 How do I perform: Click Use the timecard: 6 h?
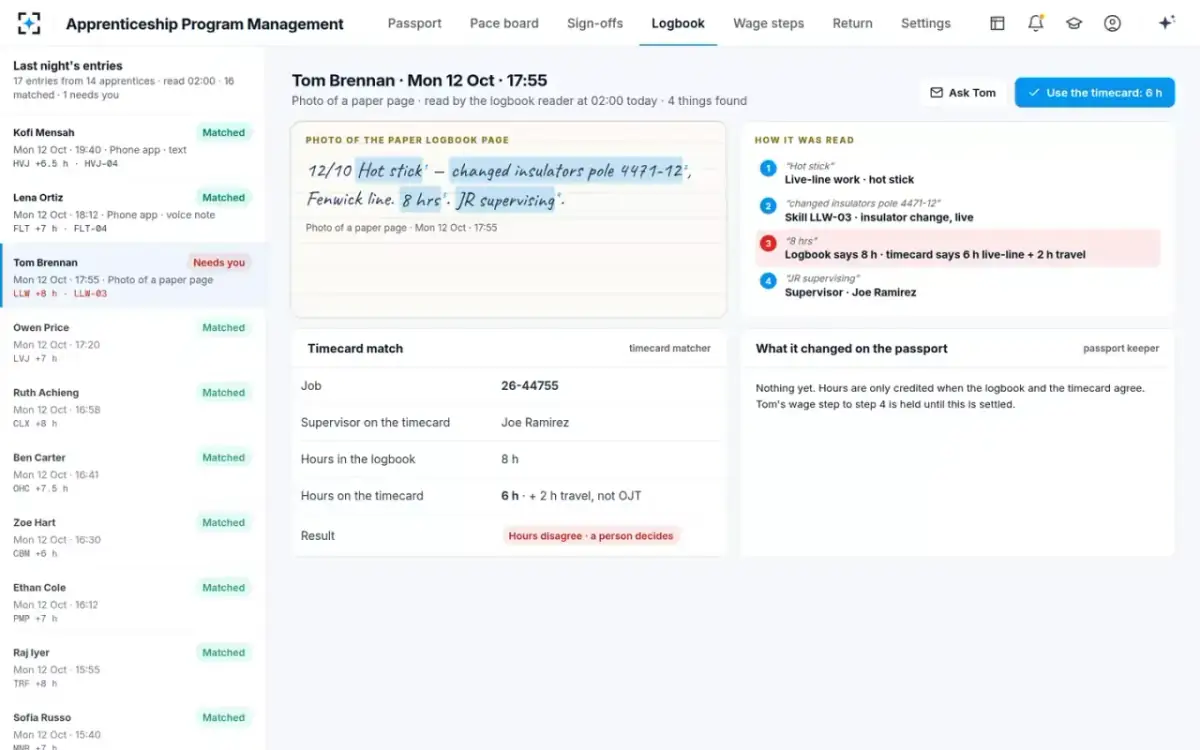click(1095, 93)
